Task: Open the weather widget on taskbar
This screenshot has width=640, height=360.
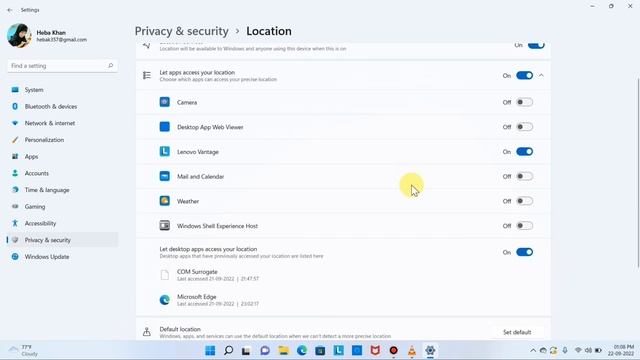Action: coord(24,351)
